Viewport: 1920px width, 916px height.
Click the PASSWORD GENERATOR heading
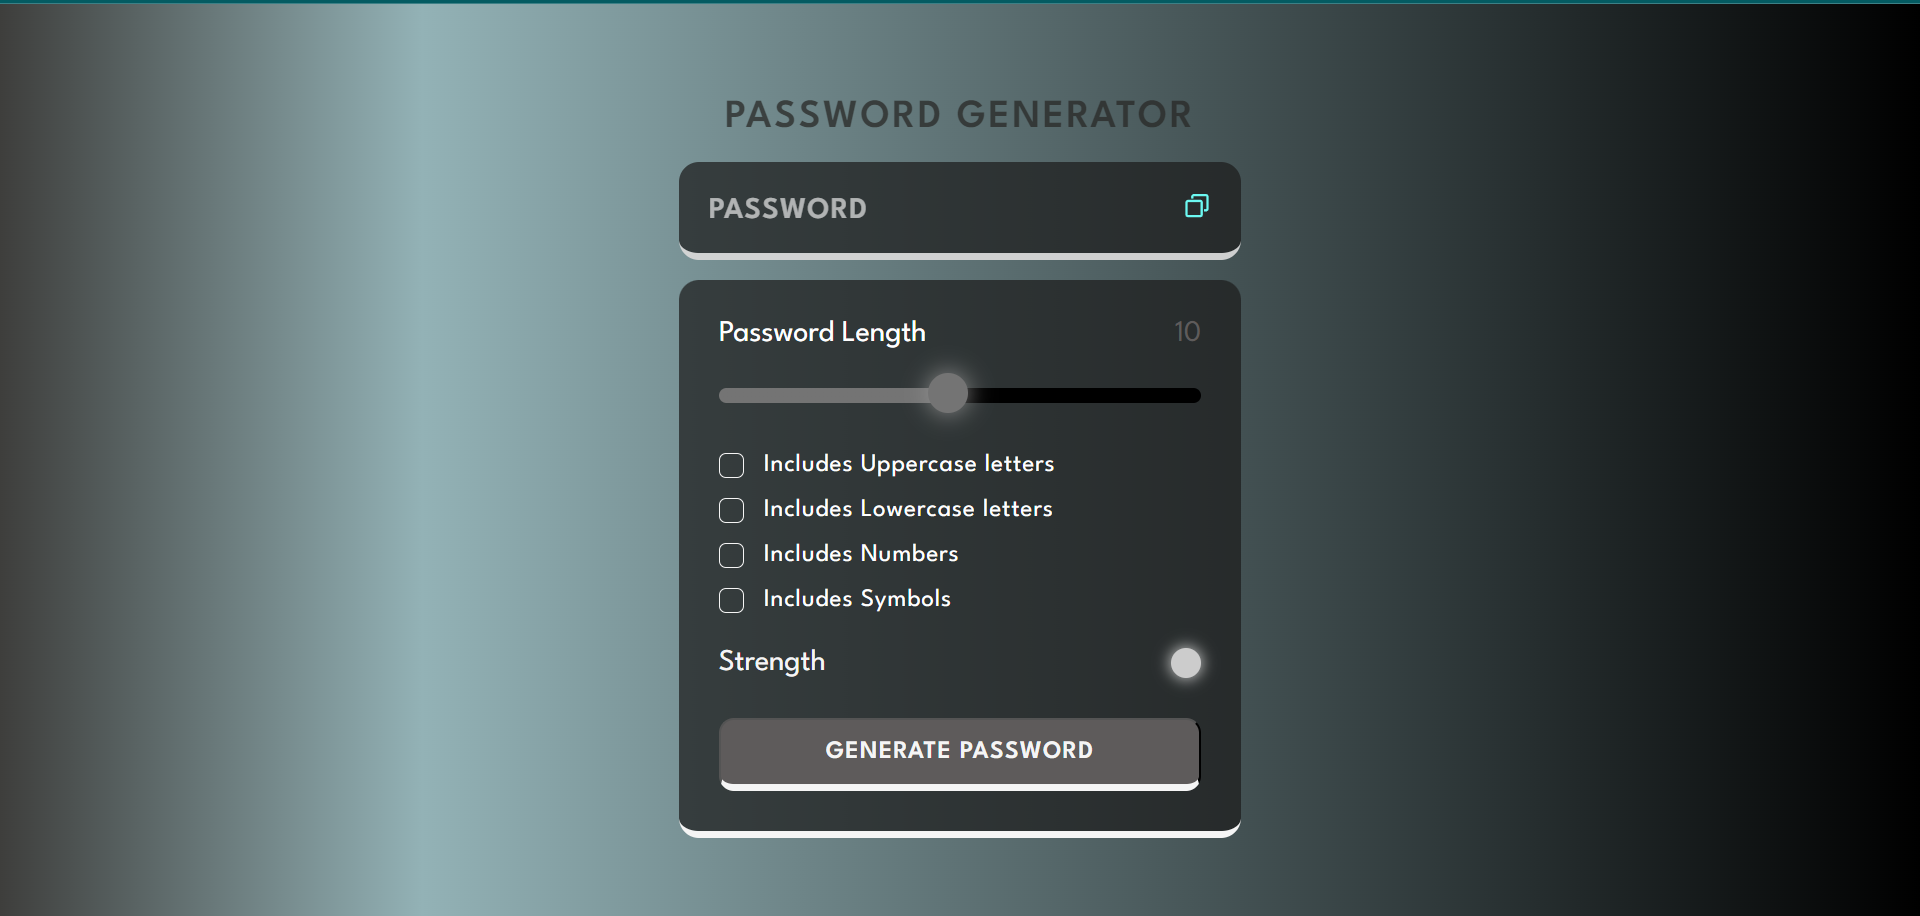click(x=958, y=115)
